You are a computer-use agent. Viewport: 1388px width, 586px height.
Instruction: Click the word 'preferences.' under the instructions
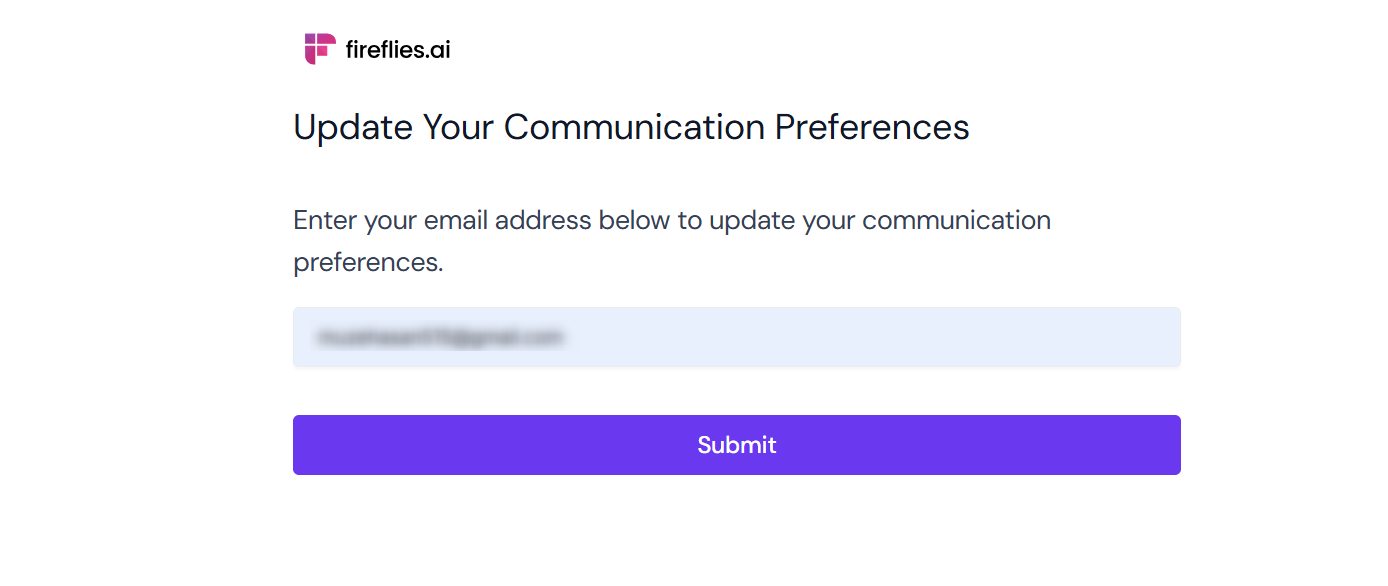[368, 263]
